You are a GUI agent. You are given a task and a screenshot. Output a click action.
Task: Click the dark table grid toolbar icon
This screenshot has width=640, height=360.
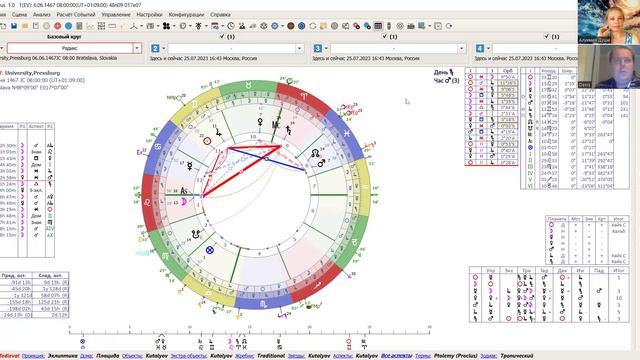[x=378, y=26]
